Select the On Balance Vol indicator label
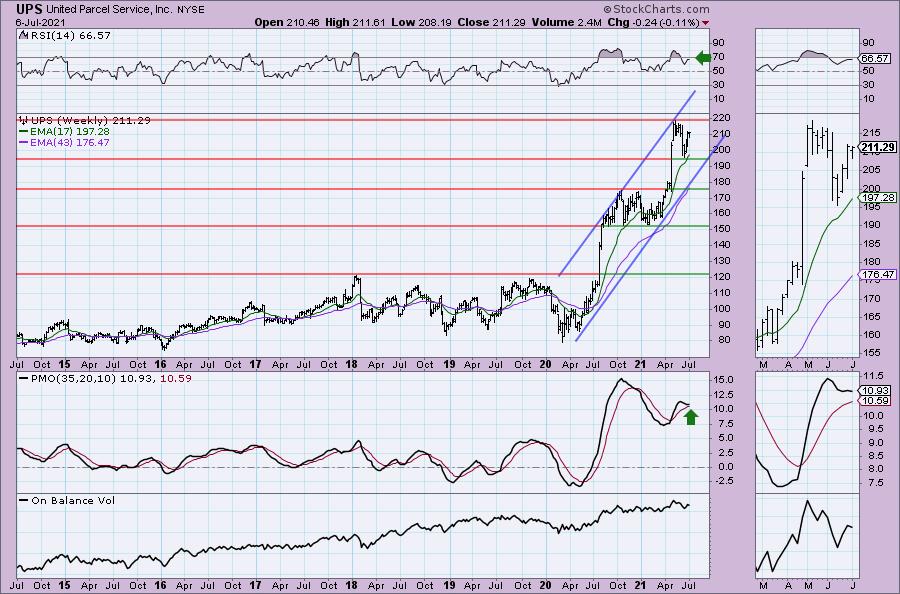This screenshot has width=900, height=594. tap(73, 500)
